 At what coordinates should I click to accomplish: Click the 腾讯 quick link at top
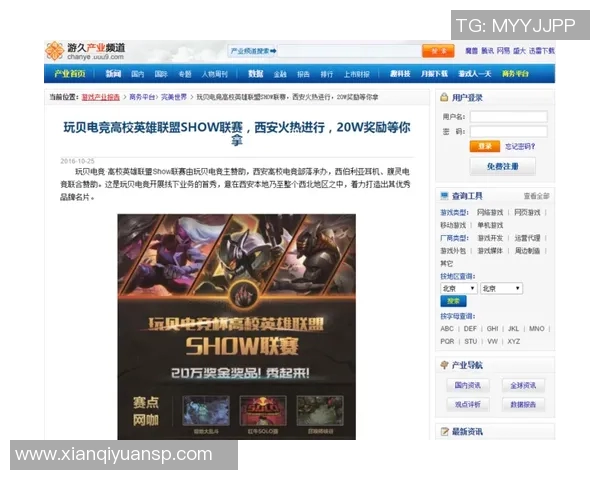487,51
